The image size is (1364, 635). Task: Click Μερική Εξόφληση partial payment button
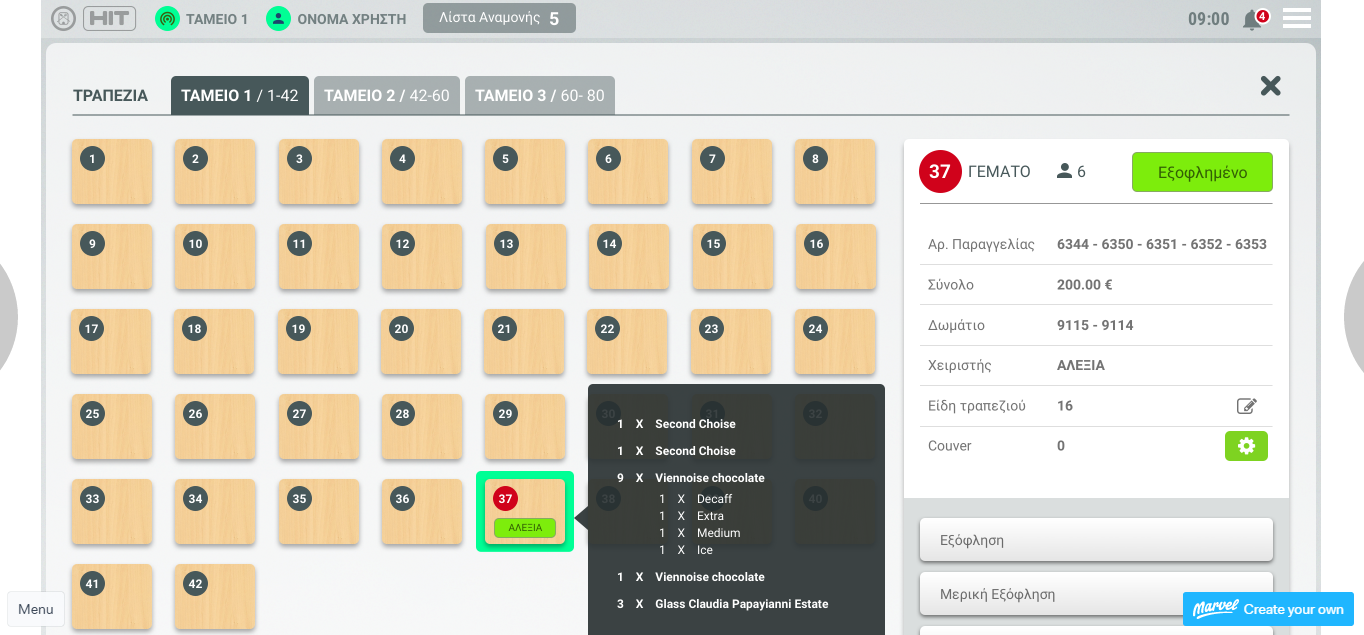point(1096,594)
